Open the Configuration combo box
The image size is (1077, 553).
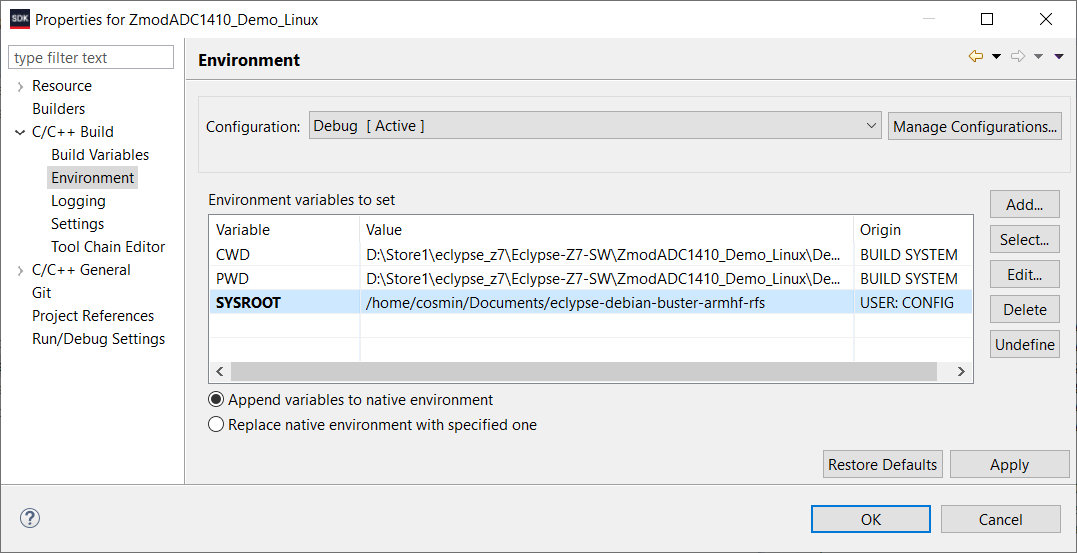[595, 126]
